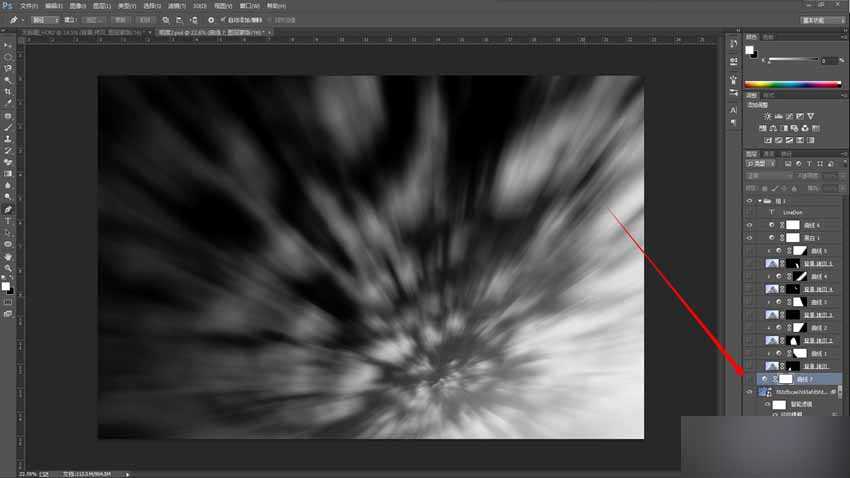This screenshot has width=850, height=478.
Task: Select the Lasso tool
Action: tap(8, 68)
